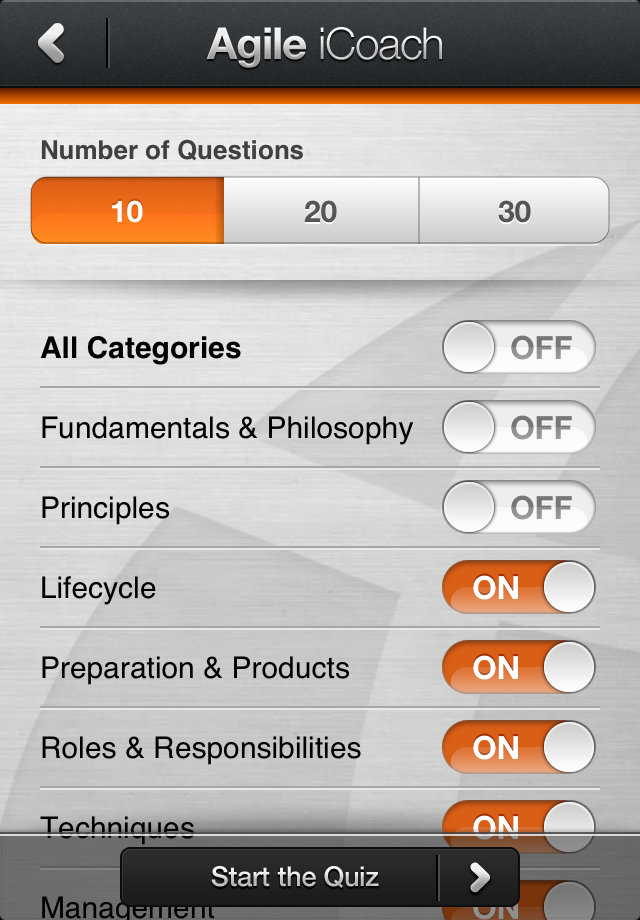640x920 pixels.
Task: Turn off Preparation & Products switch
Action: [518, 668]
